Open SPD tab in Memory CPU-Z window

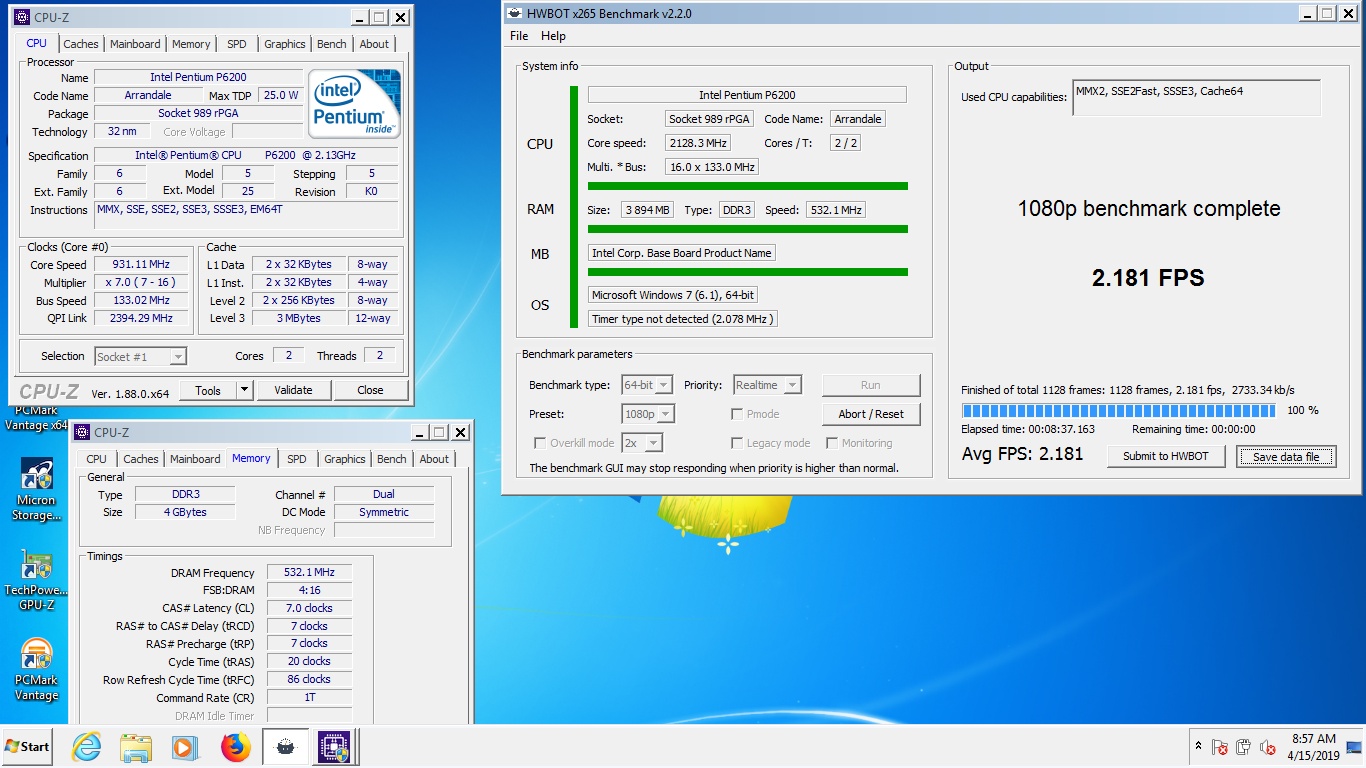[x=297, y=459]
